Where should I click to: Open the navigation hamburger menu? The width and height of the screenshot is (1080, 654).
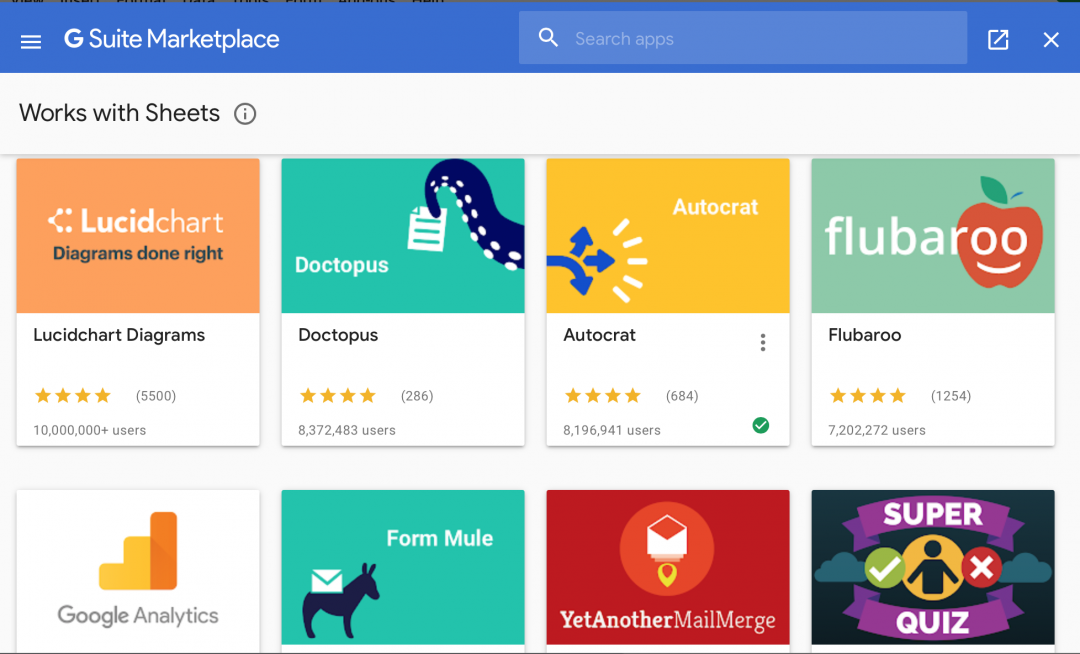point(30,41)
